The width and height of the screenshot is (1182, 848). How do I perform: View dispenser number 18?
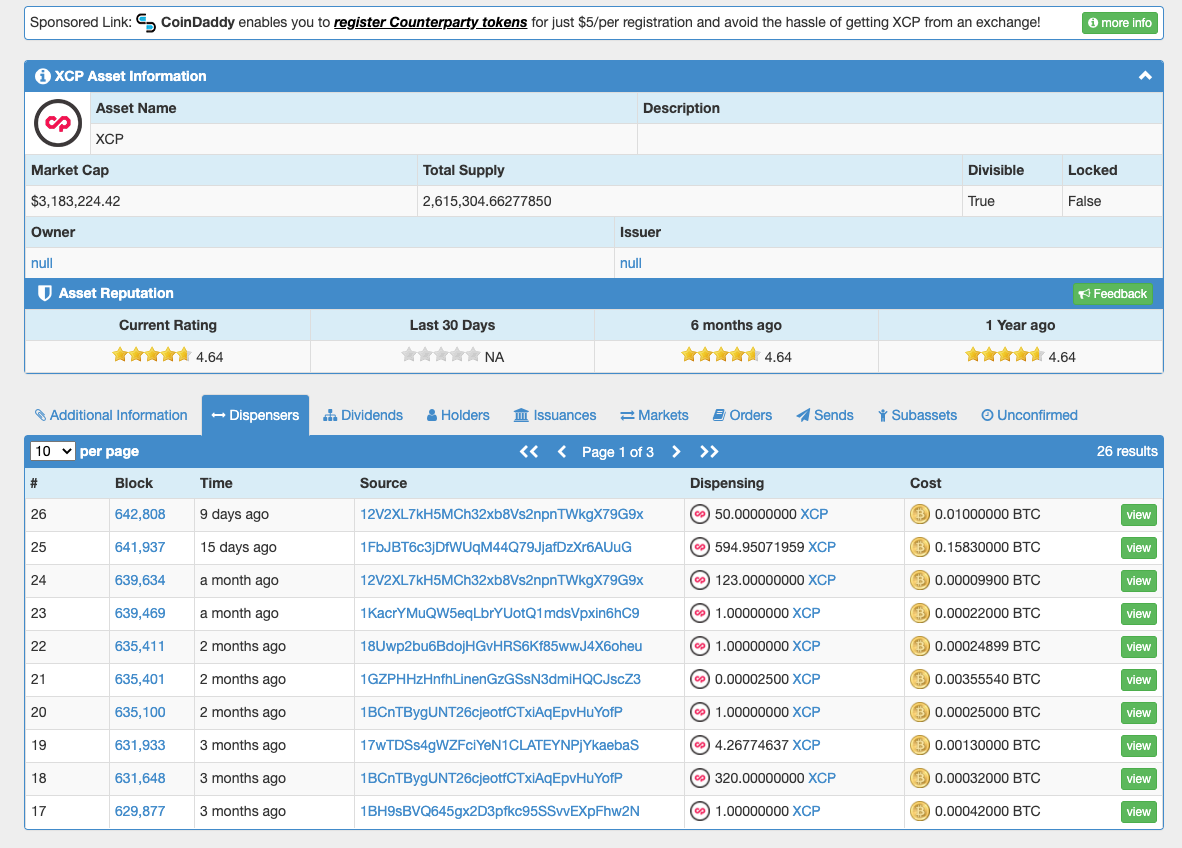[x=1138, y=779]
